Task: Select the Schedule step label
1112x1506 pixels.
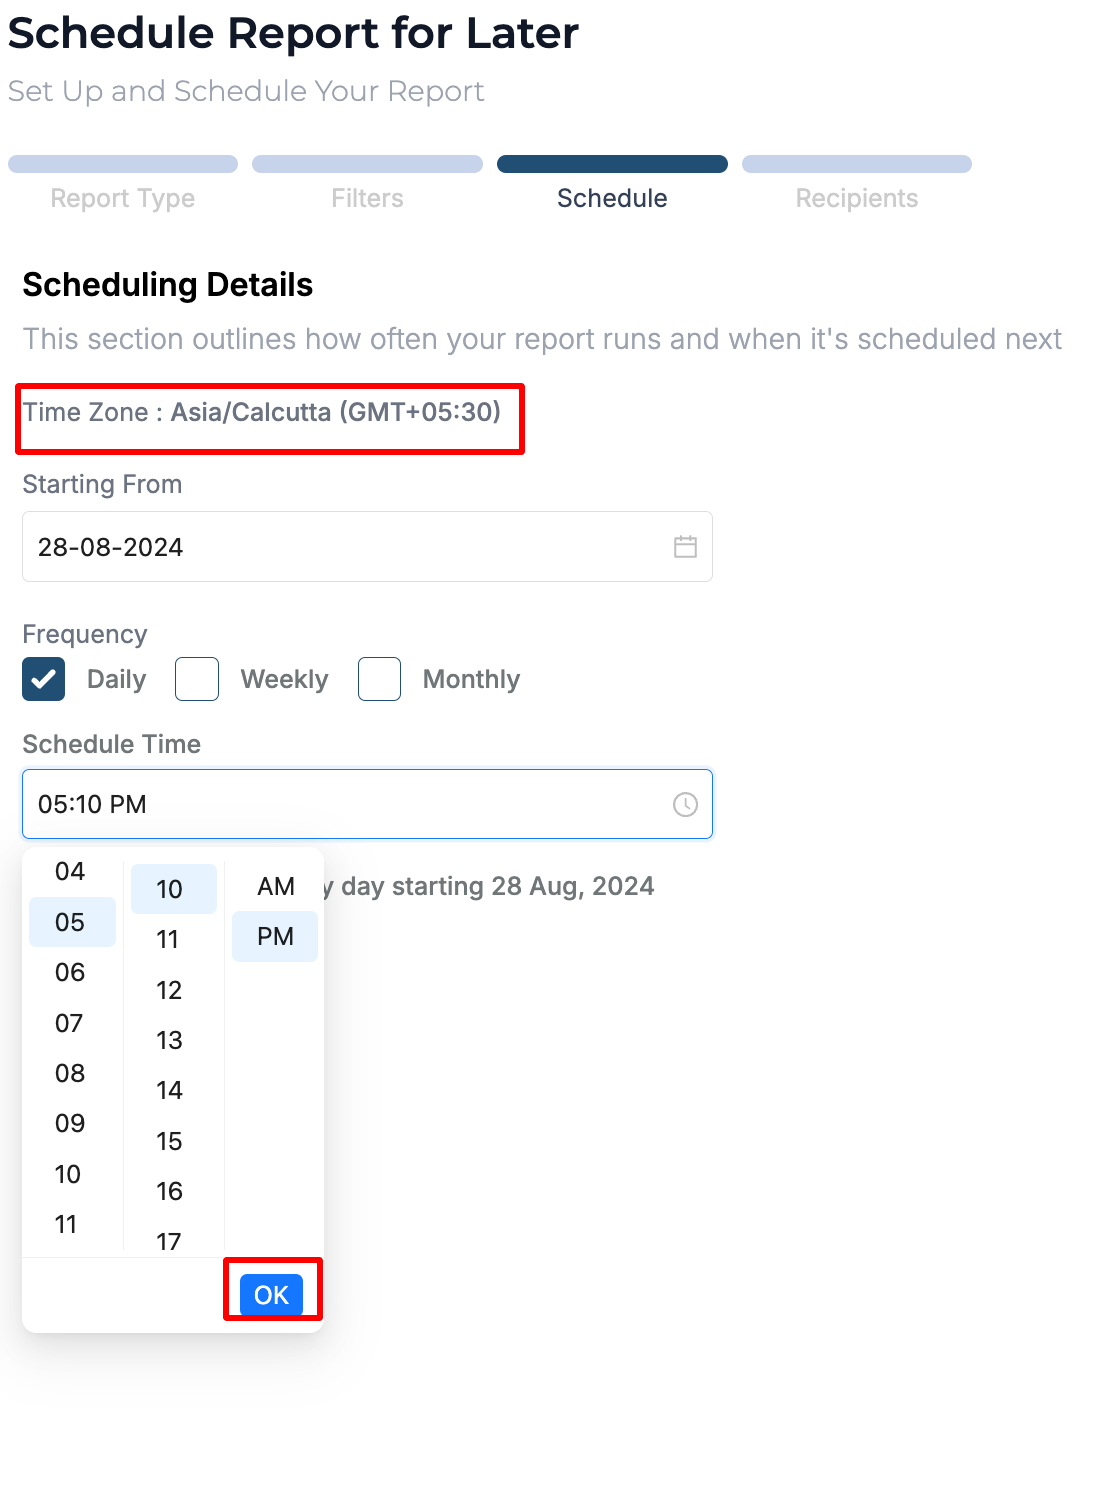Action: 612,198
